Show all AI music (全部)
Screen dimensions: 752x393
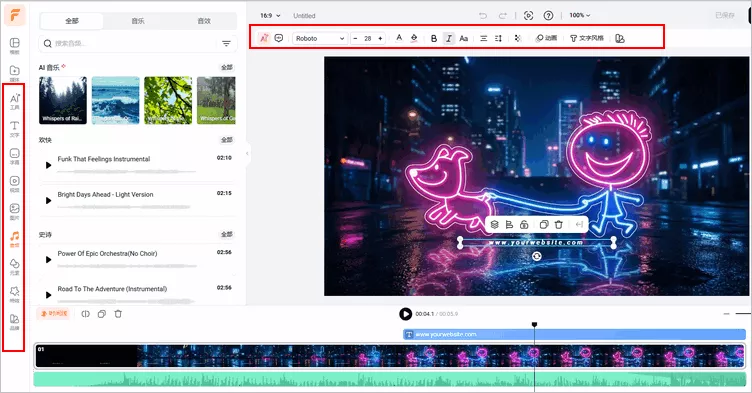tap(227, 68)
